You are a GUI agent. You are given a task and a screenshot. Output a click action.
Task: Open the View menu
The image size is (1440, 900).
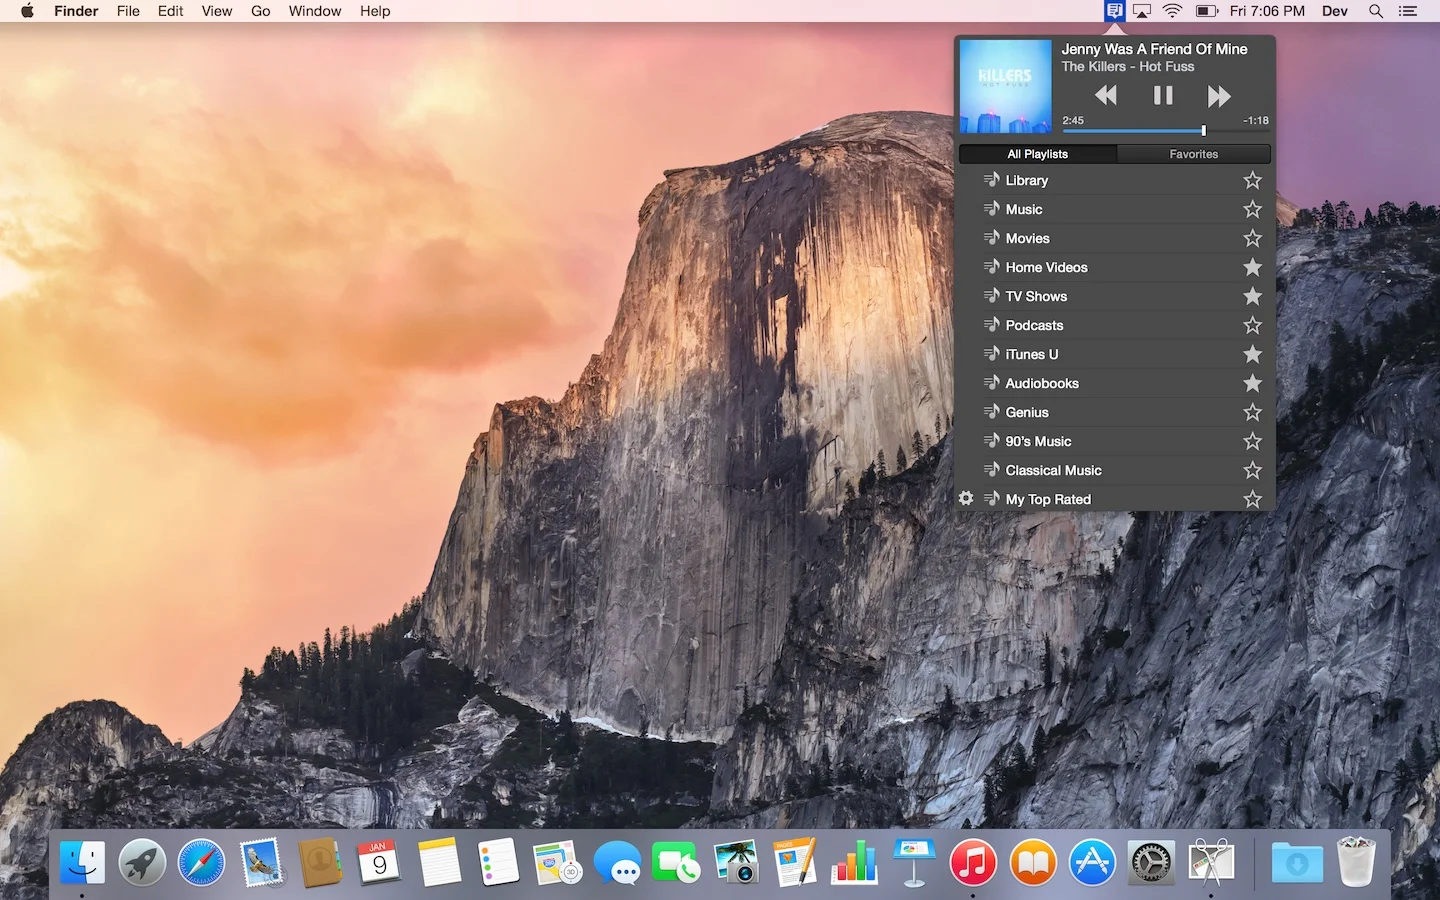tap(217, 11)
